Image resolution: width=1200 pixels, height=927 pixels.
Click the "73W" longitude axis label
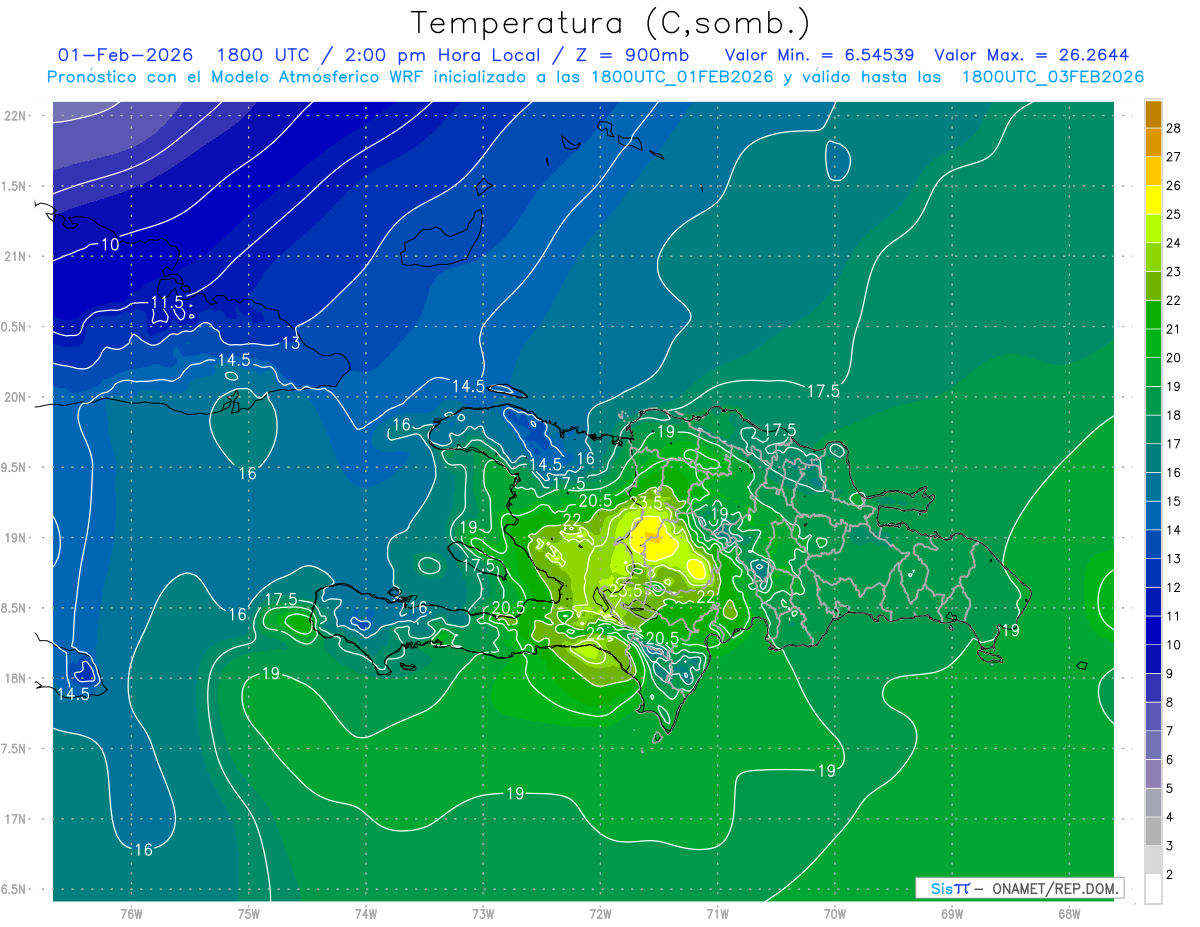pyautogui.click(x=483, y=914)
